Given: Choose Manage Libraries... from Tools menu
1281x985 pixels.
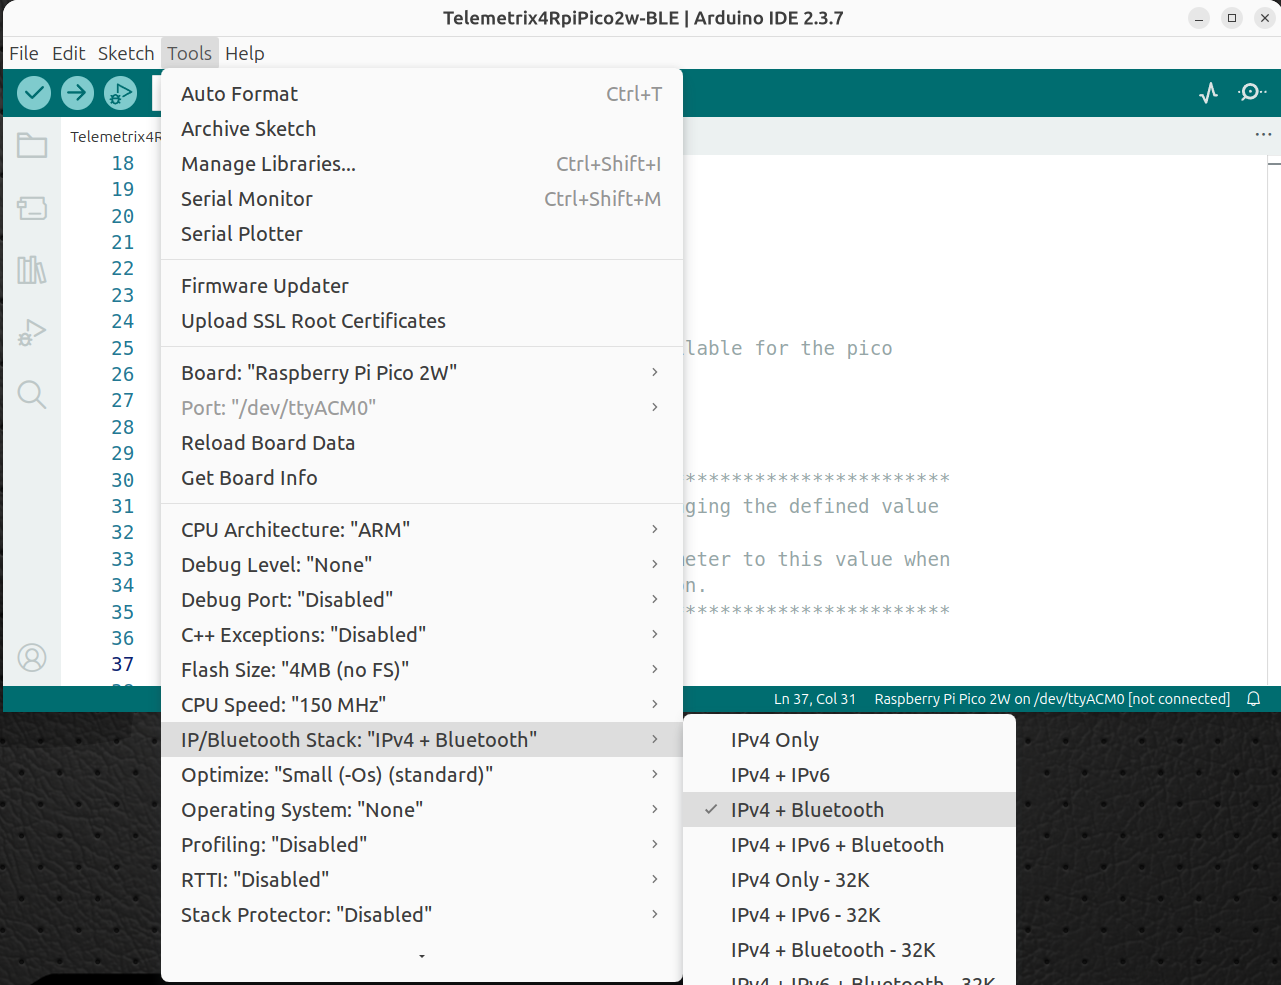Looking at the screenshot, I should click(268, 164).
